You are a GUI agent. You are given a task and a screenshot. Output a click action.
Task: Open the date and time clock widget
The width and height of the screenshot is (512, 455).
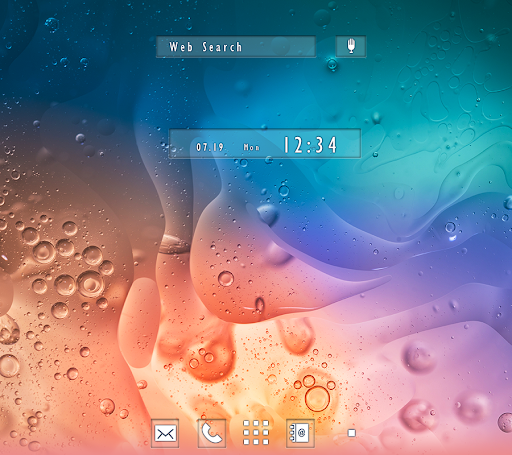pyautogui.click(x=265, y=143)
